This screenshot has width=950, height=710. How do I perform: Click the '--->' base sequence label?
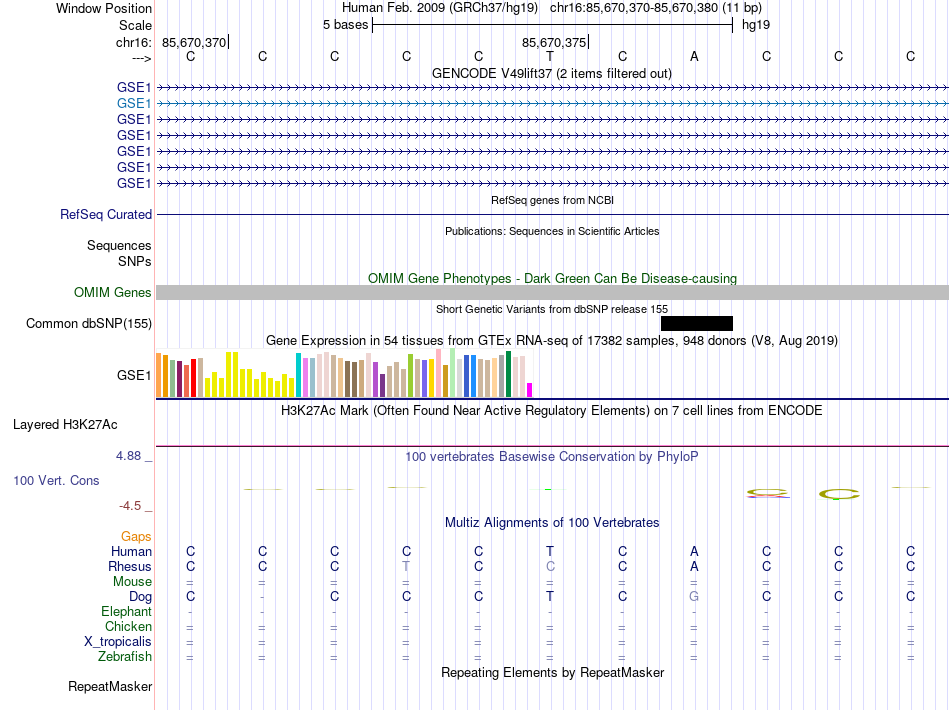(141, 58)
